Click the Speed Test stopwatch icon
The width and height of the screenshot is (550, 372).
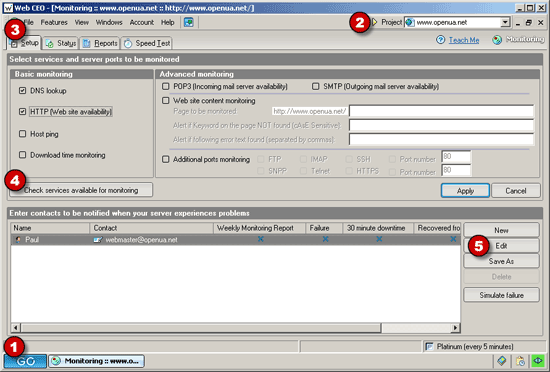(128, 43)
